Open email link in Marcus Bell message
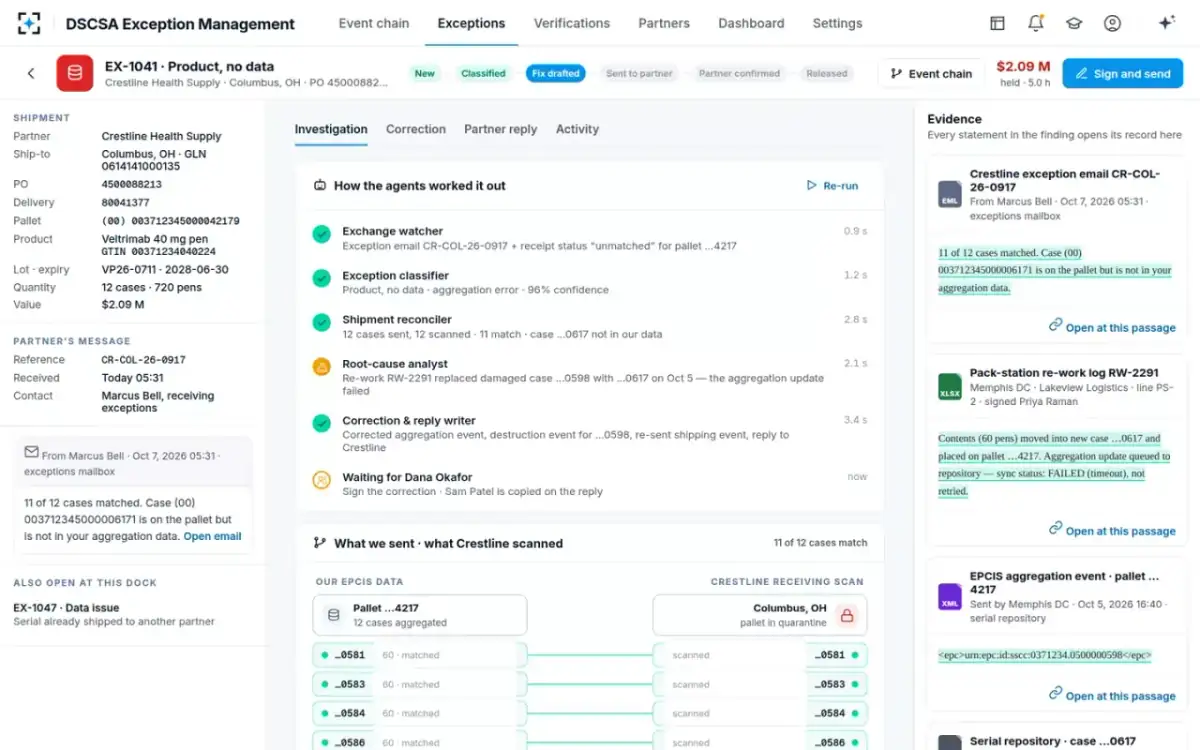The height and width of the screenshot is (750, 1200). (212, 536)
